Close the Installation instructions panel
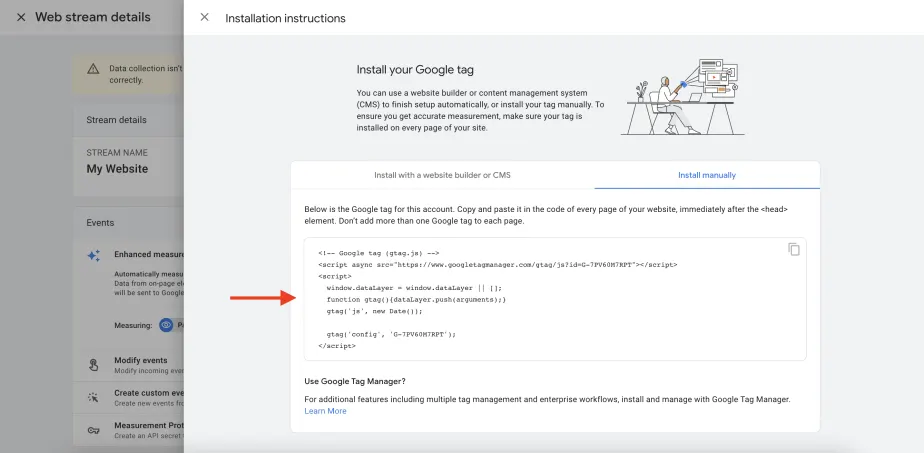The width and height of the screenshot is (924, 453). 204,17
